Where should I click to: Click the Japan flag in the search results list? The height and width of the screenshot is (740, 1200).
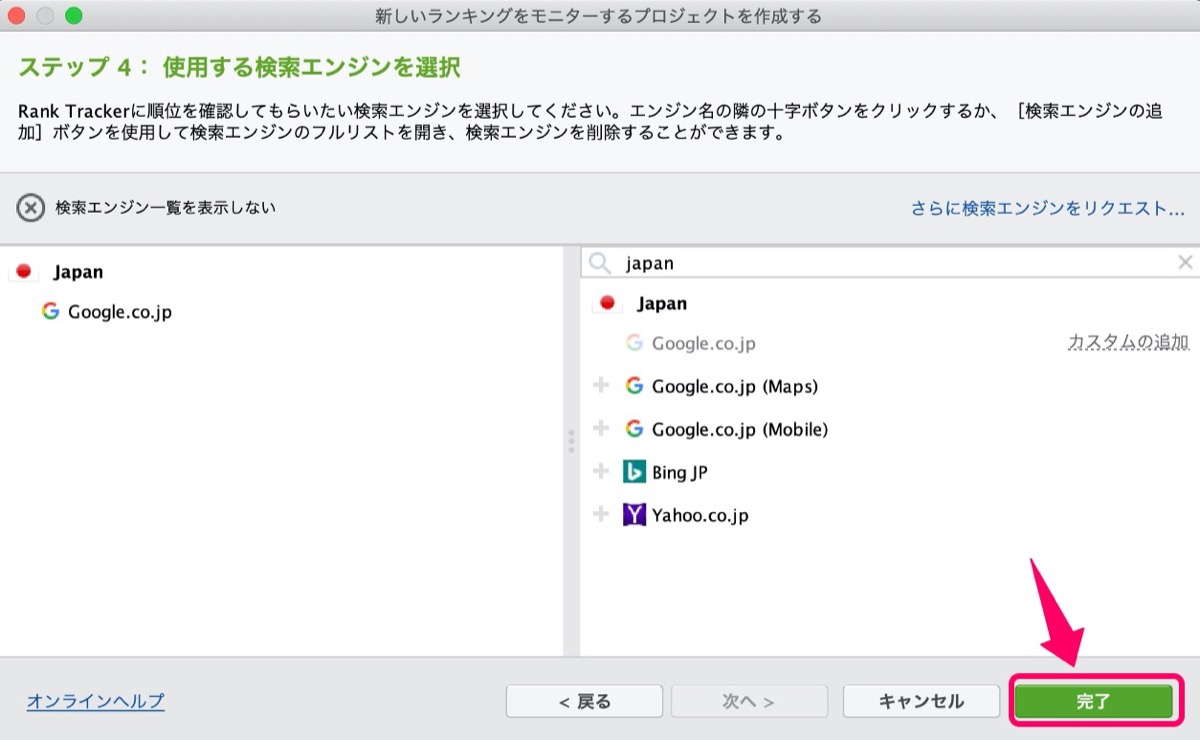606,303
